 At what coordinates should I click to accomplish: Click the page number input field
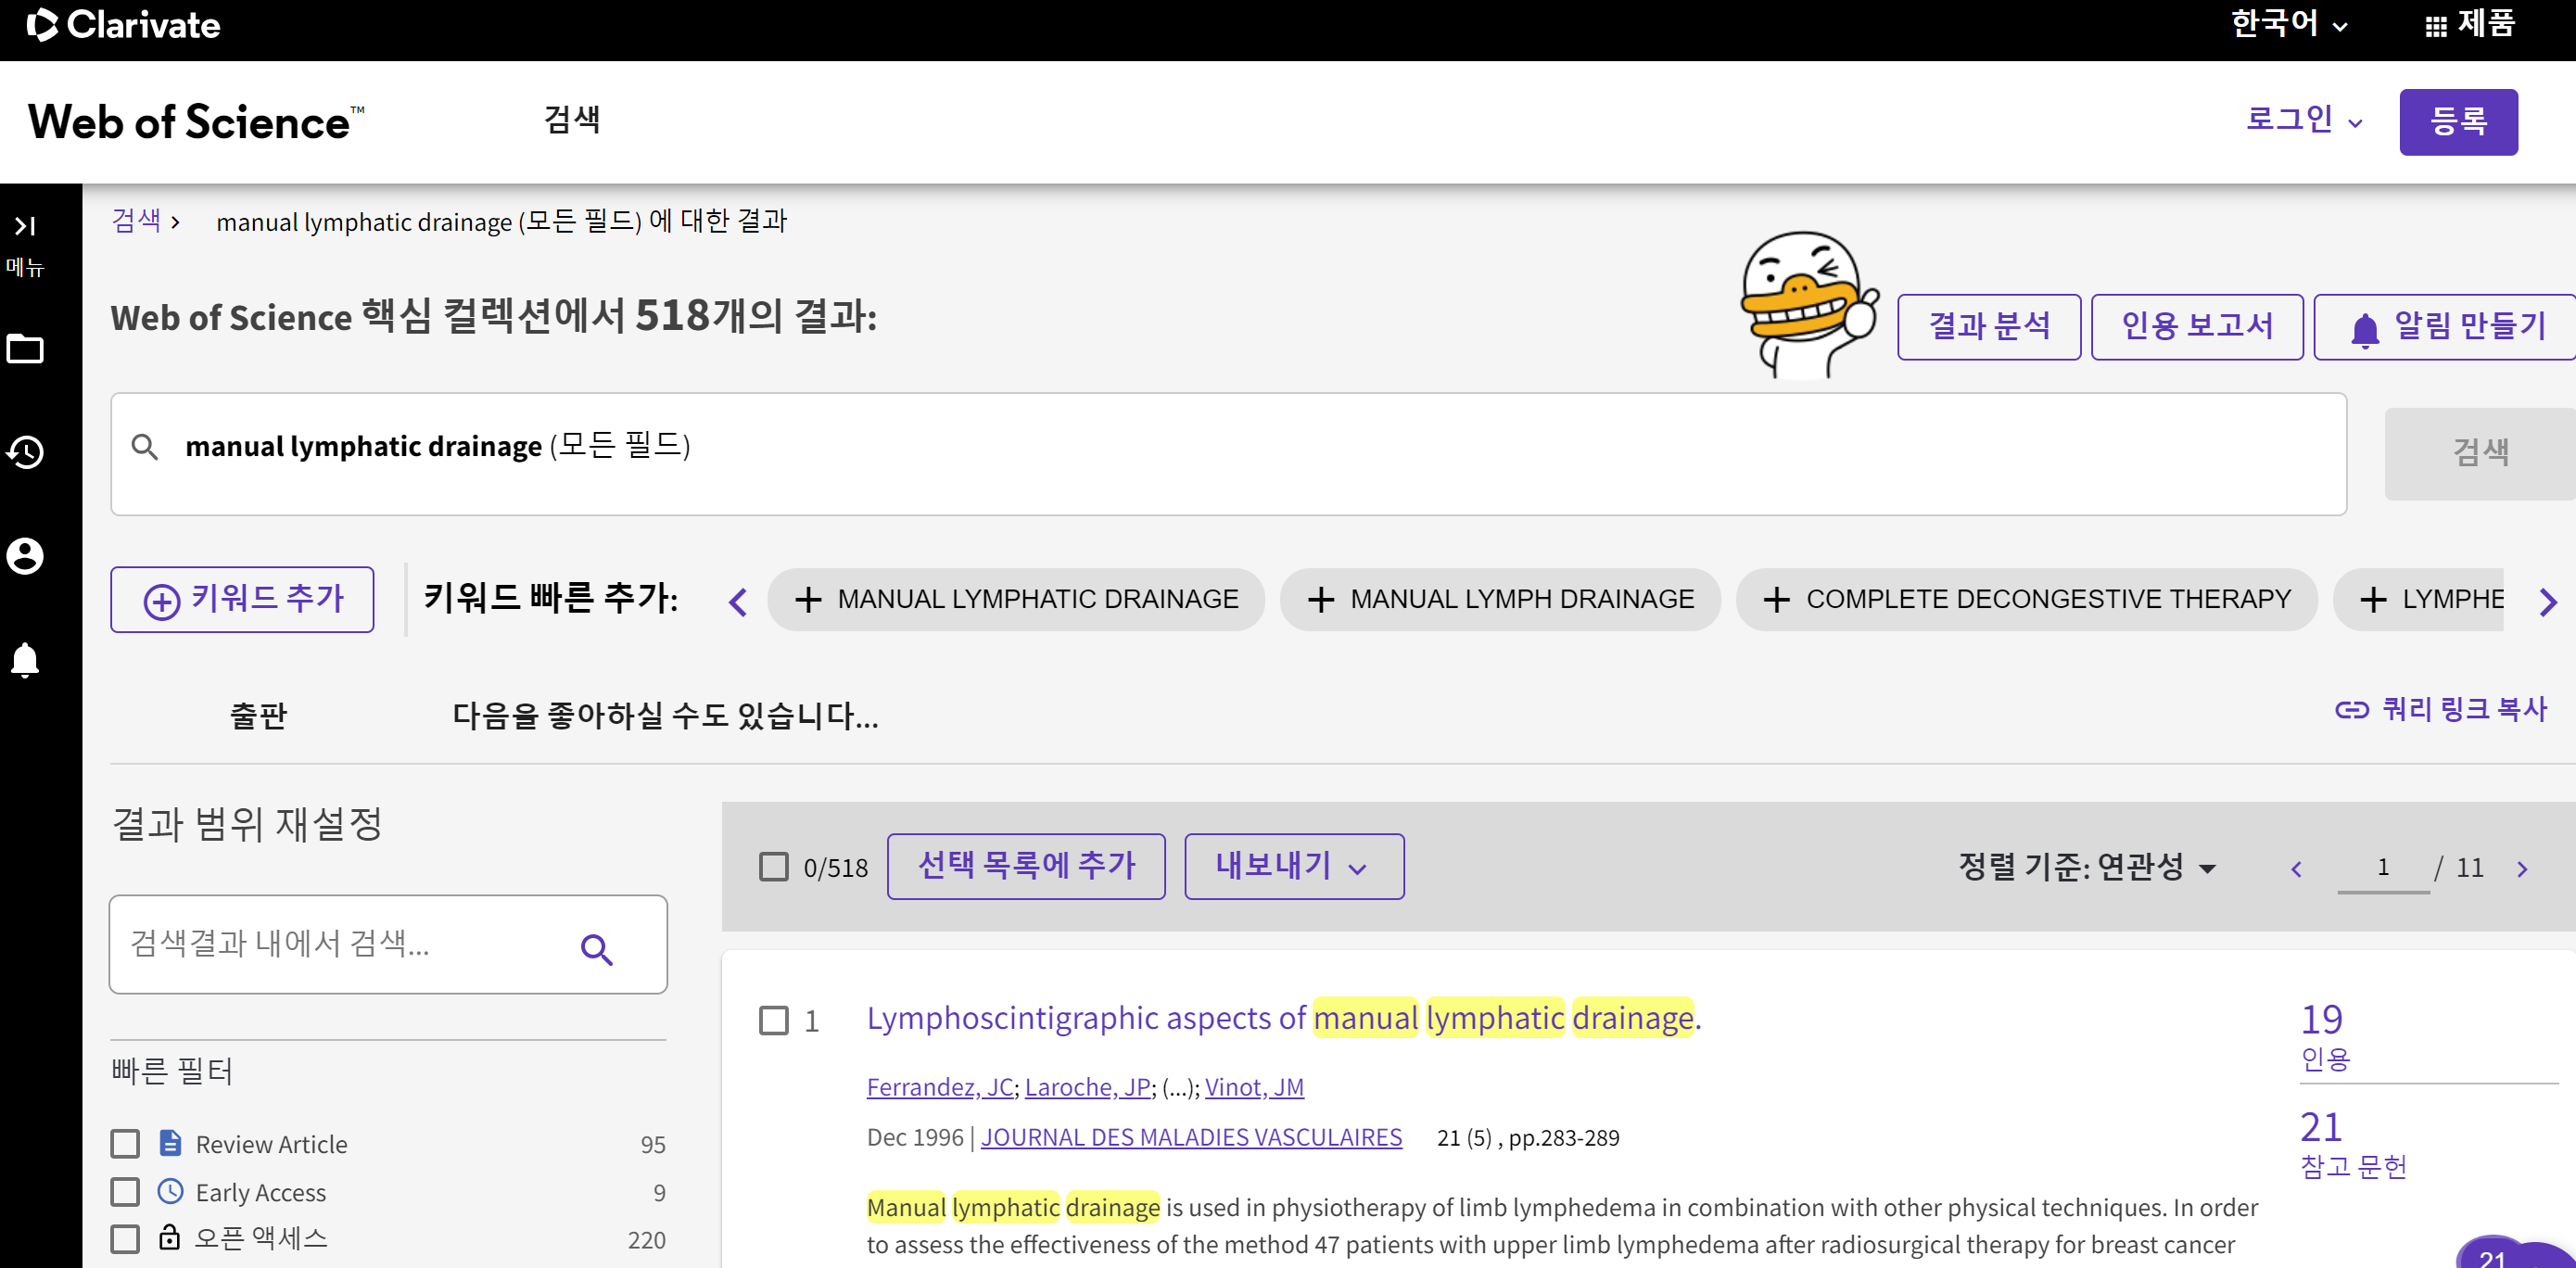tap(2382, 867)
